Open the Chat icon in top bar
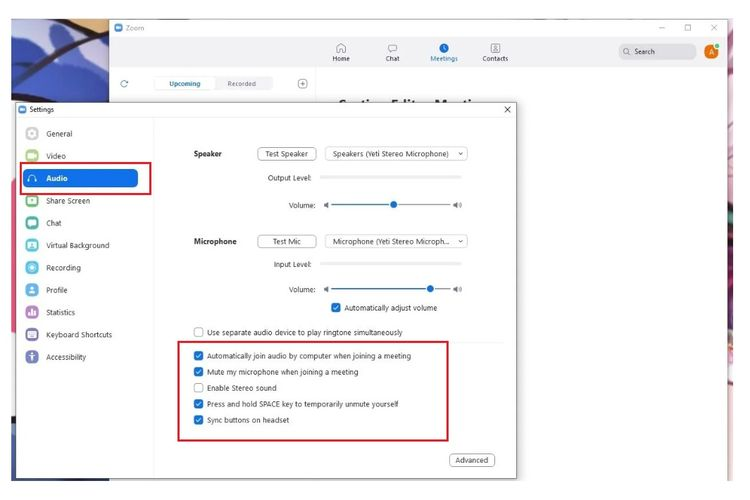 (x=393, y=51)
